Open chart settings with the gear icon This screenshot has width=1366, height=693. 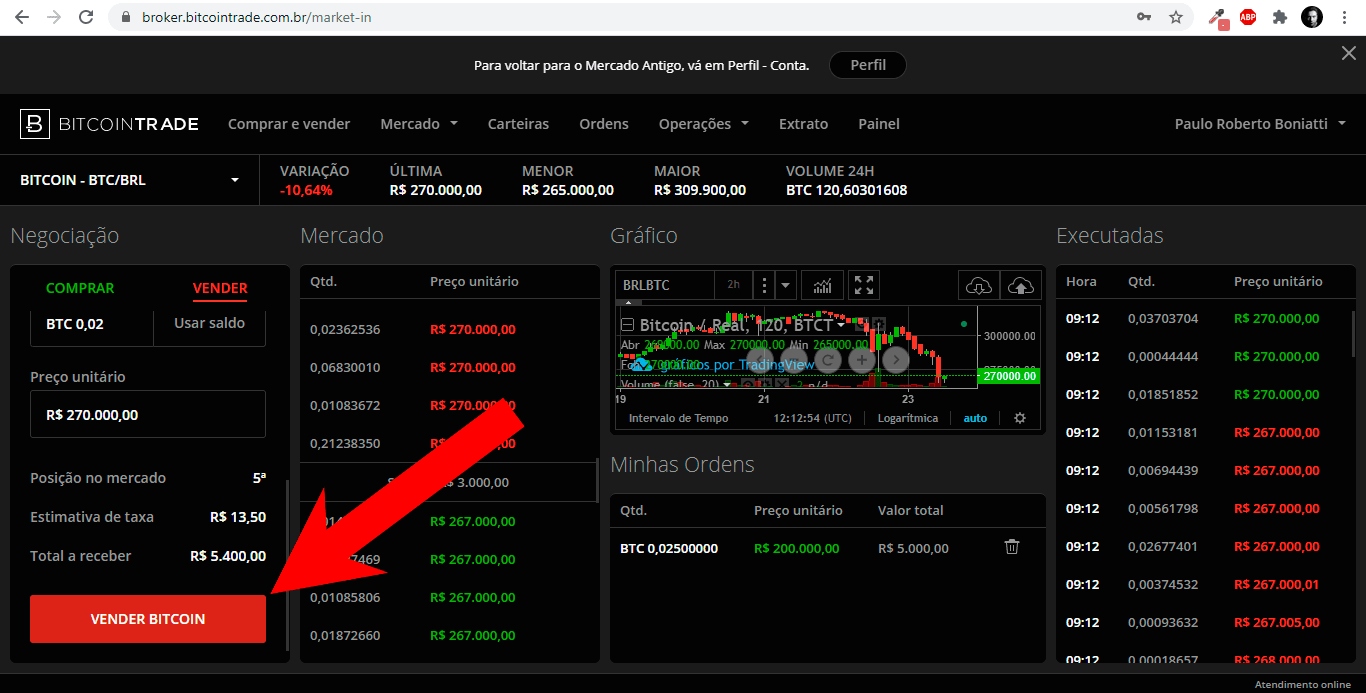1020,418
